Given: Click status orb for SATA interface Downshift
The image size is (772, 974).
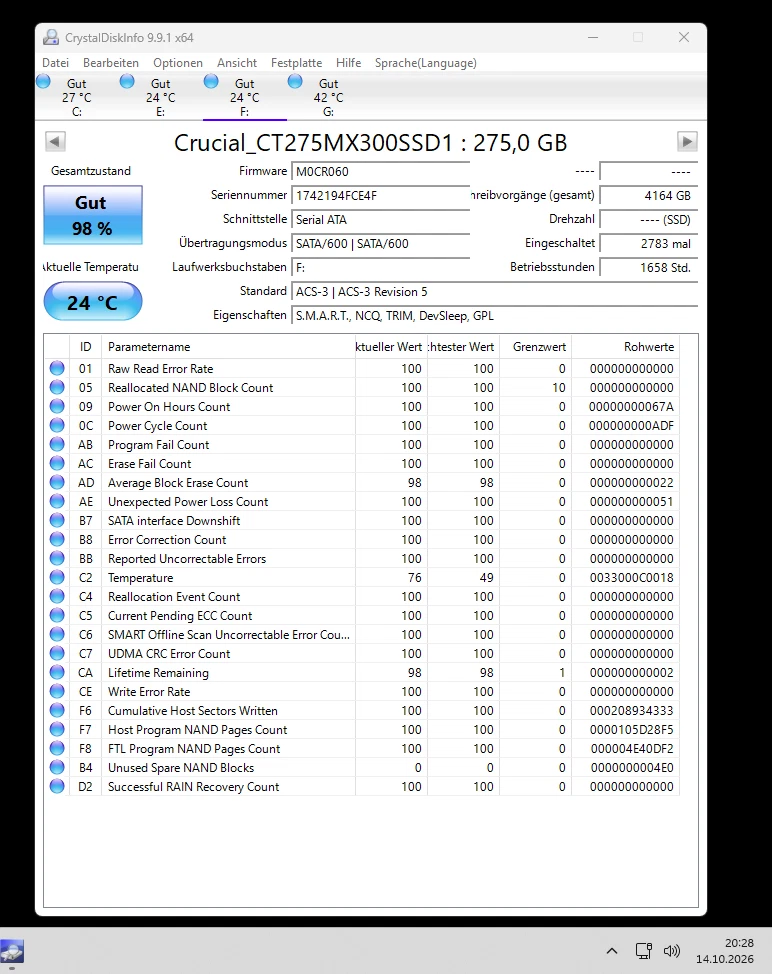Looking at the screenshot, I should pyautogui.click(x=57, y=521).
